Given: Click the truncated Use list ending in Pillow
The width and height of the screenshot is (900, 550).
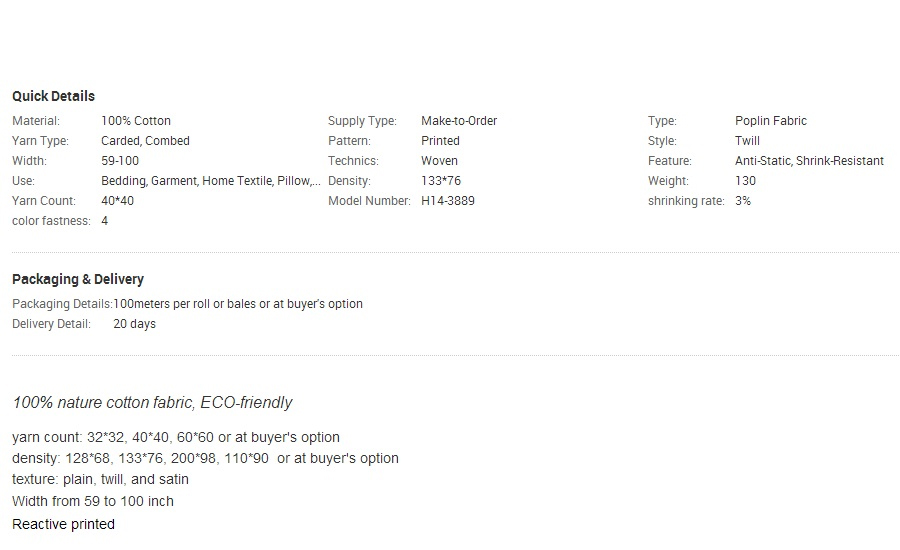Looking at the screenshot, I should pos(211,181).
